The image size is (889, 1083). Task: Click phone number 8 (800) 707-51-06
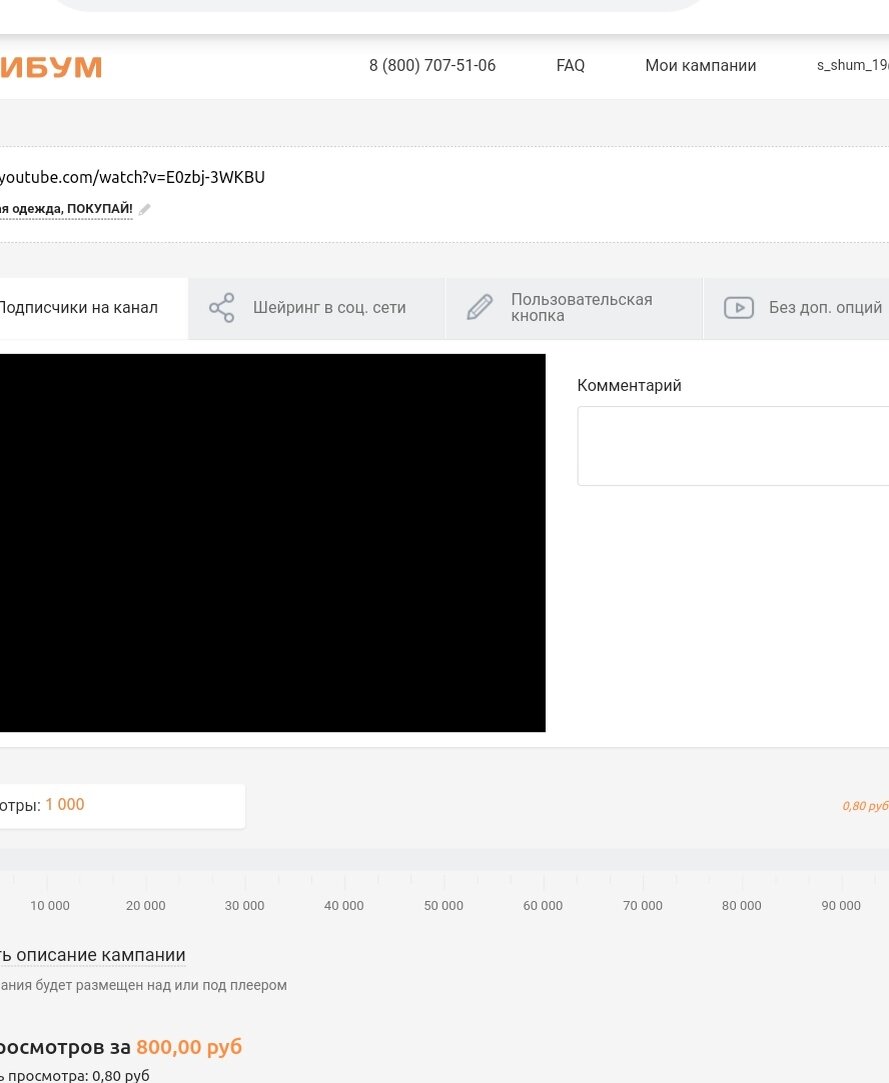click(432, 66)
